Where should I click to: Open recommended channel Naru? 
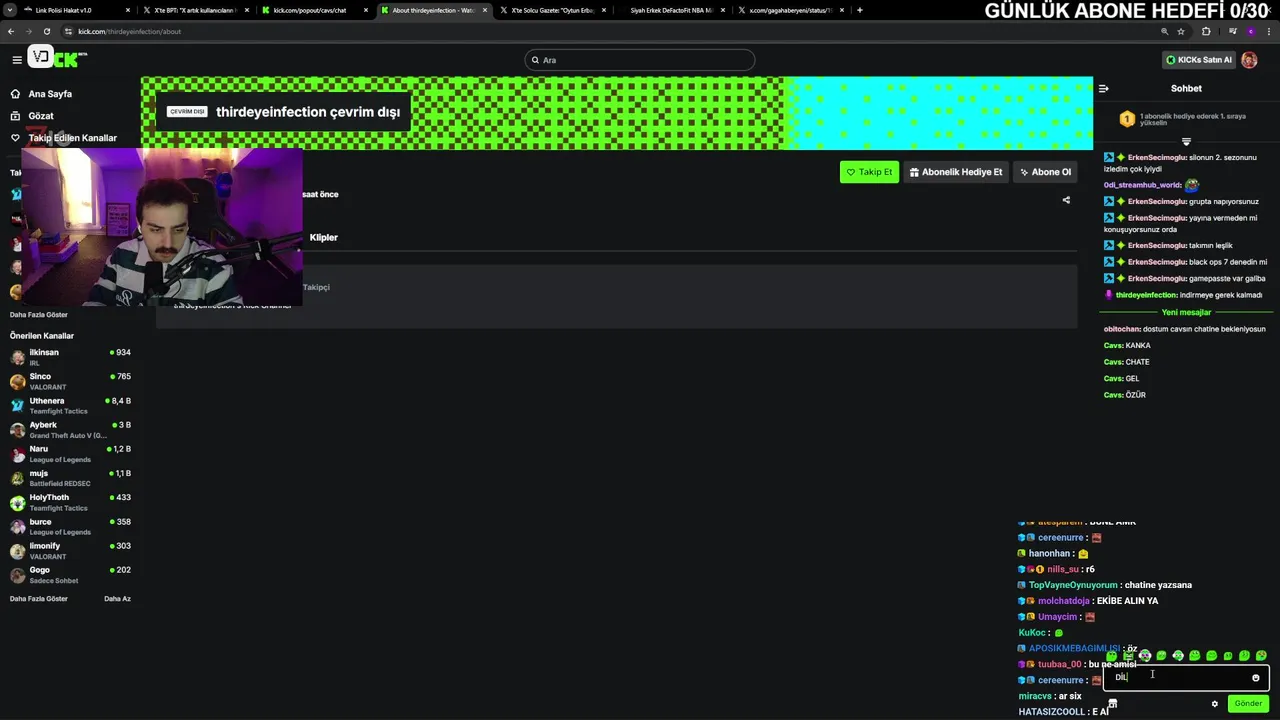(70, 454)
